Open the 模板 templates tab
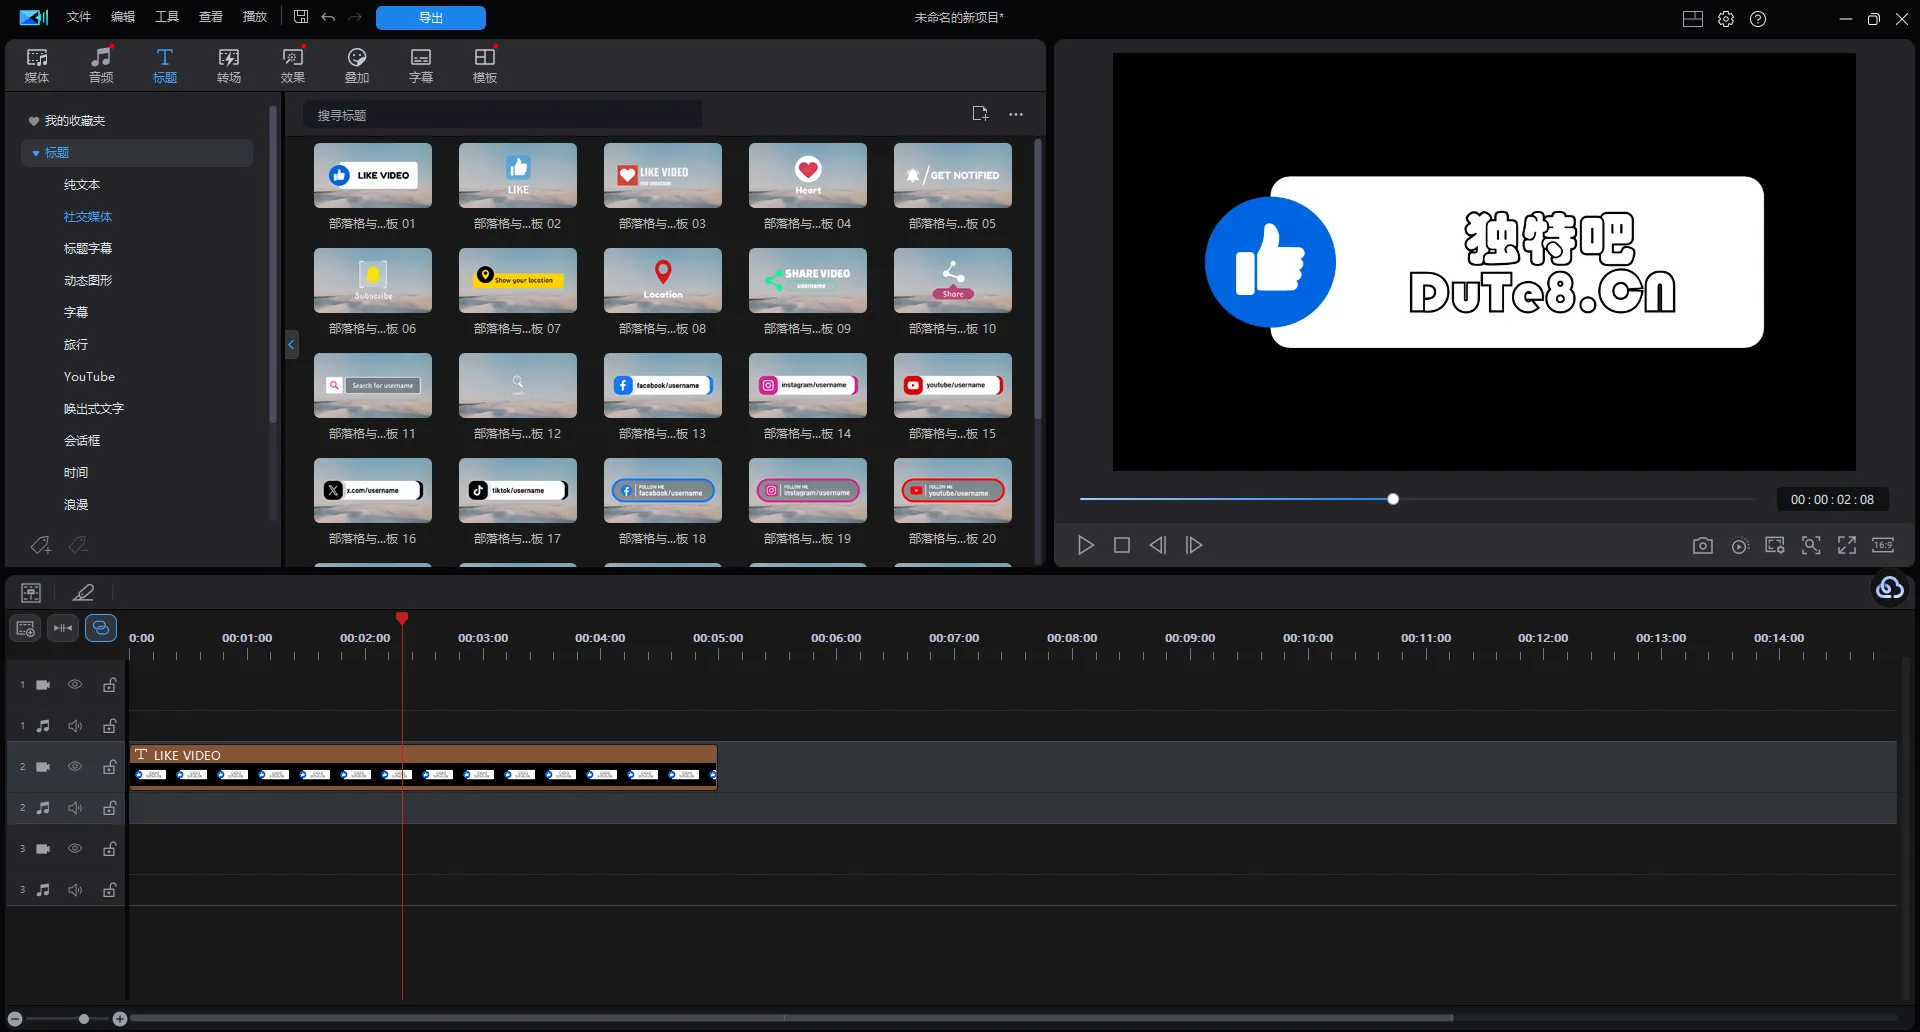The width and height of the screenshot is (1920, 1032). (485, 65)
